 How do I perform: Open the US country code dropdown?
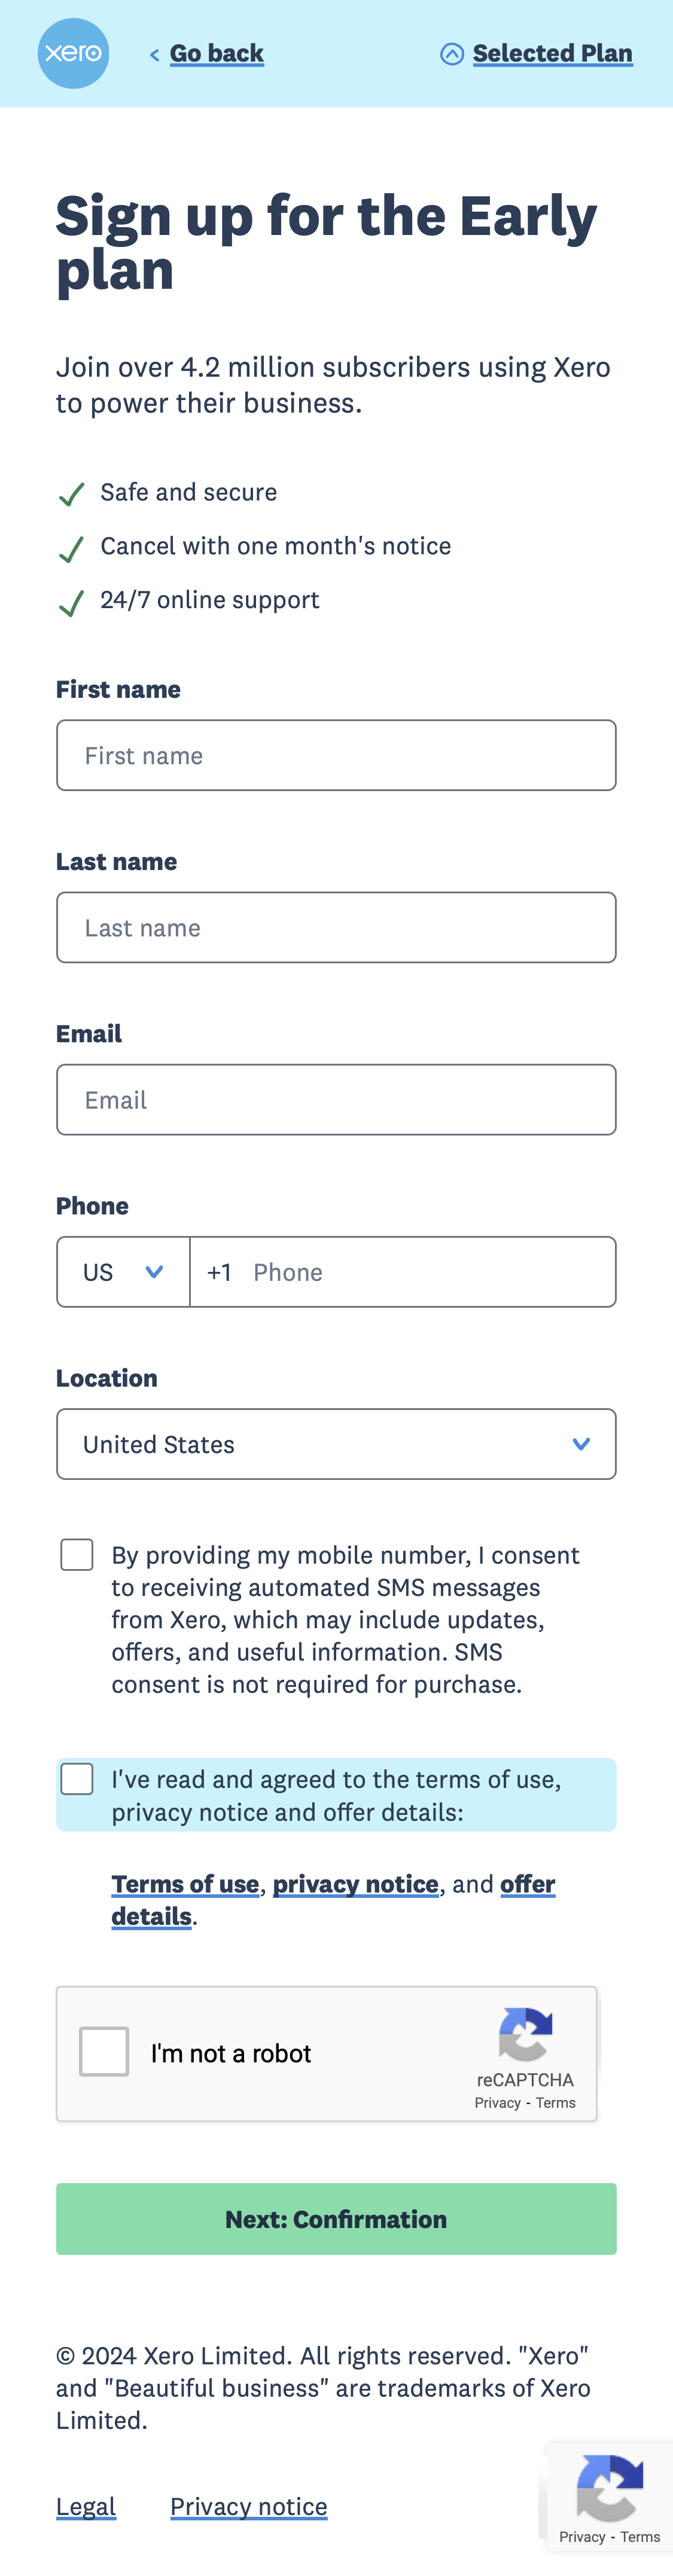(x=123, y=1271)
